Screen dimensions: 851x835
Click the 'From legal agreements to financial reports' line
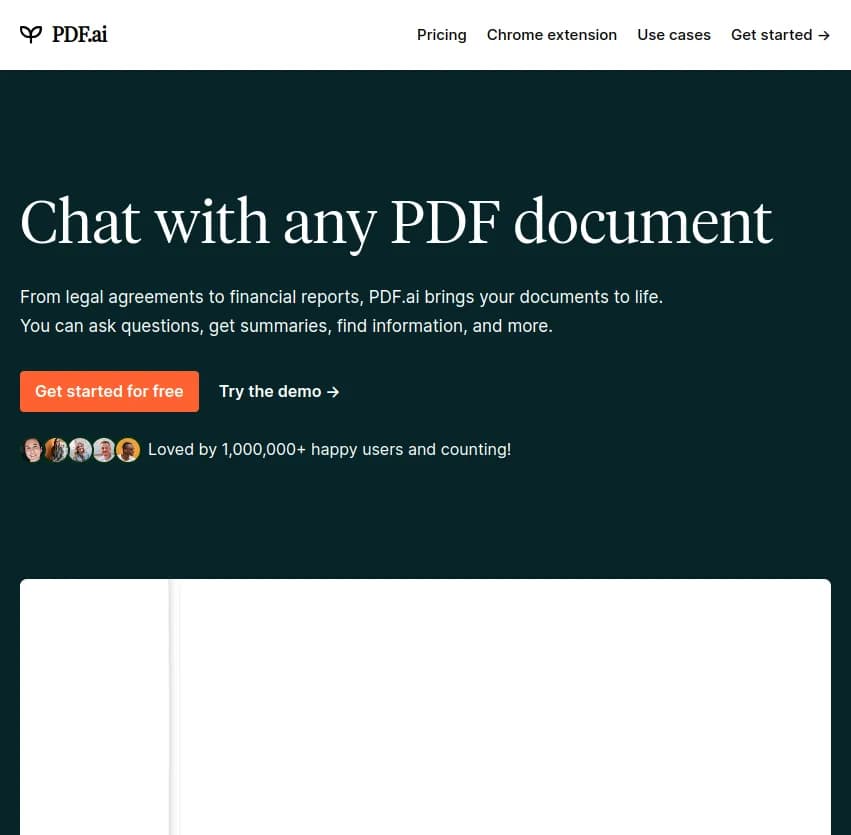pyautogui.click(x=341, y=297)
